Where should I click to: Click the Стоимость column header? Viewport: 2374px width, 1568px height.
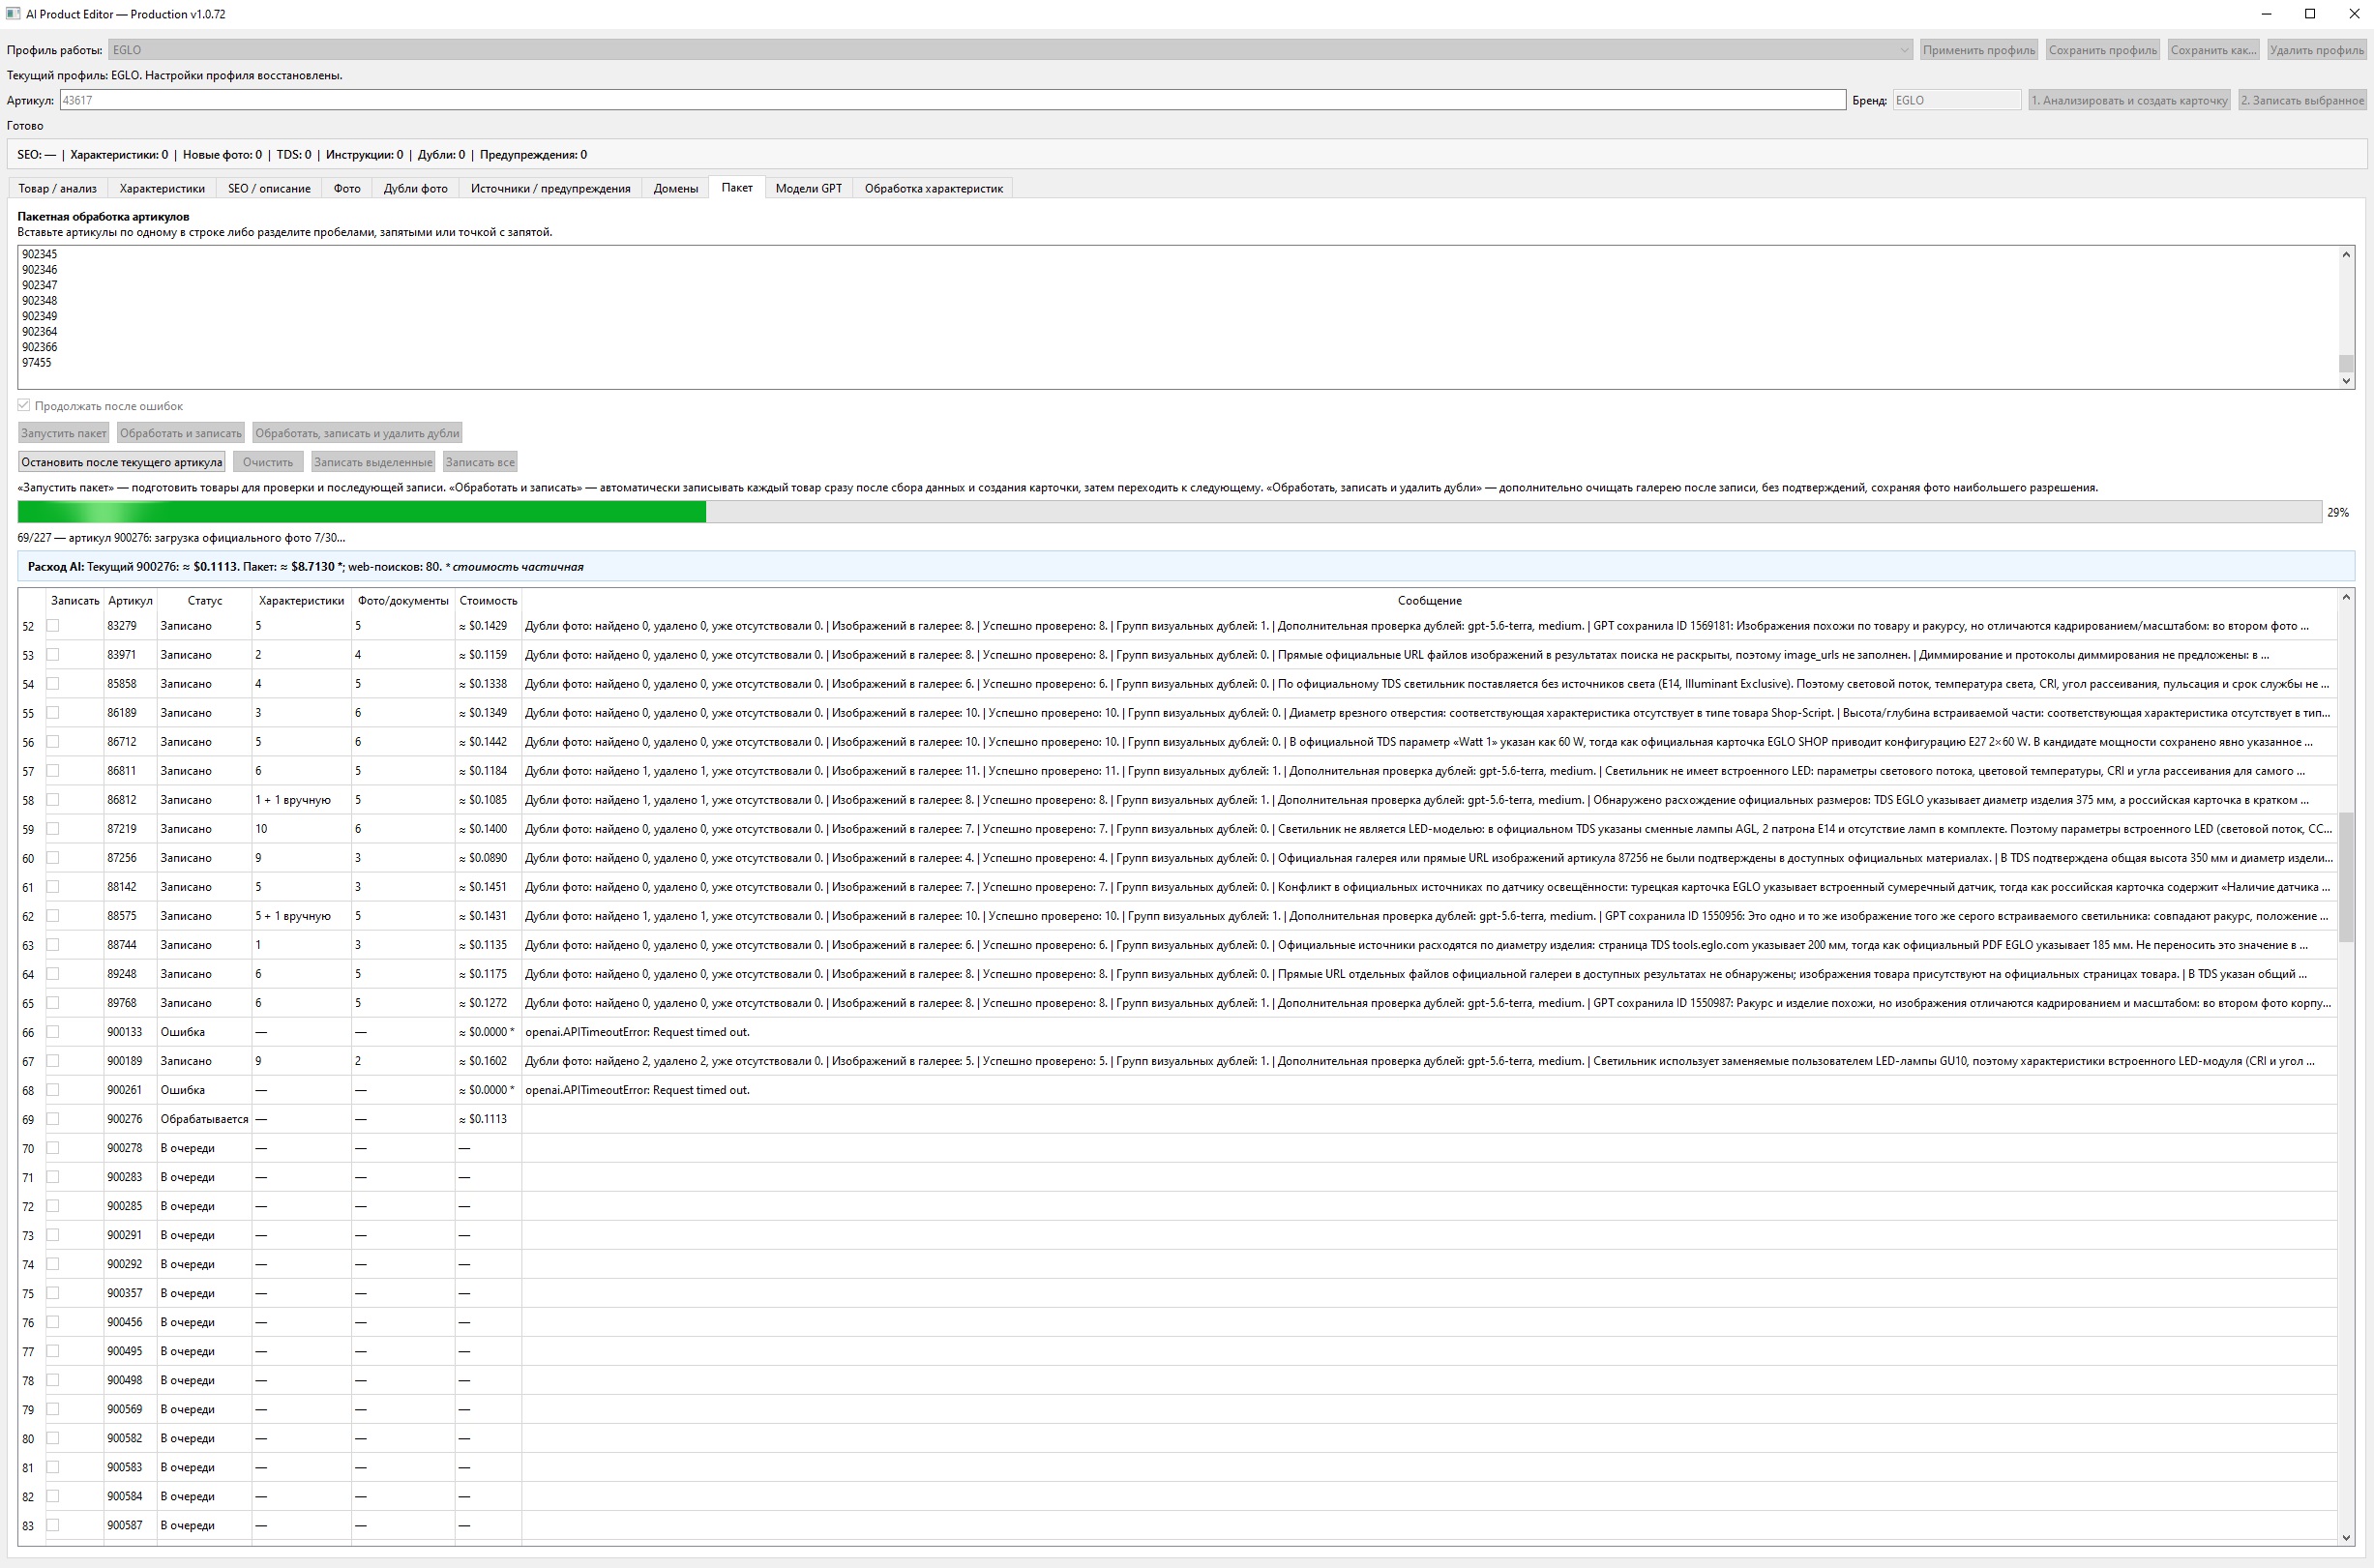[488, 601]
